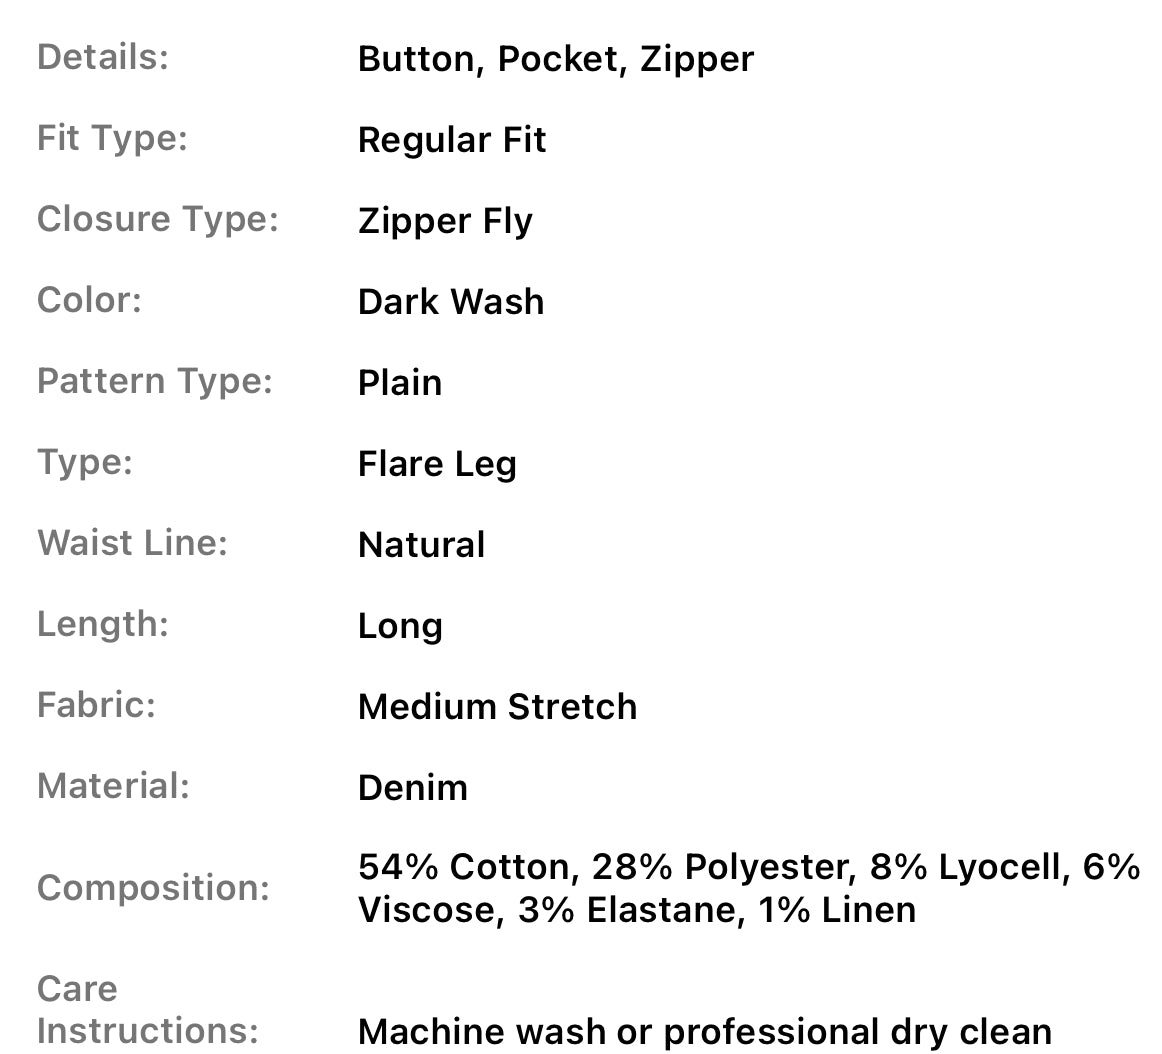The image size is (1162, 1054).
Task: Click the "Natural" waist line value
Action: coord(421,545)
